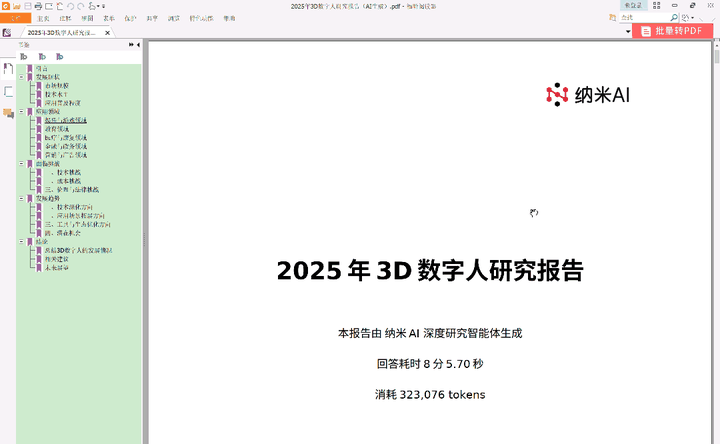
Task: Click the Open file folder icon
Action: [17, 6]
